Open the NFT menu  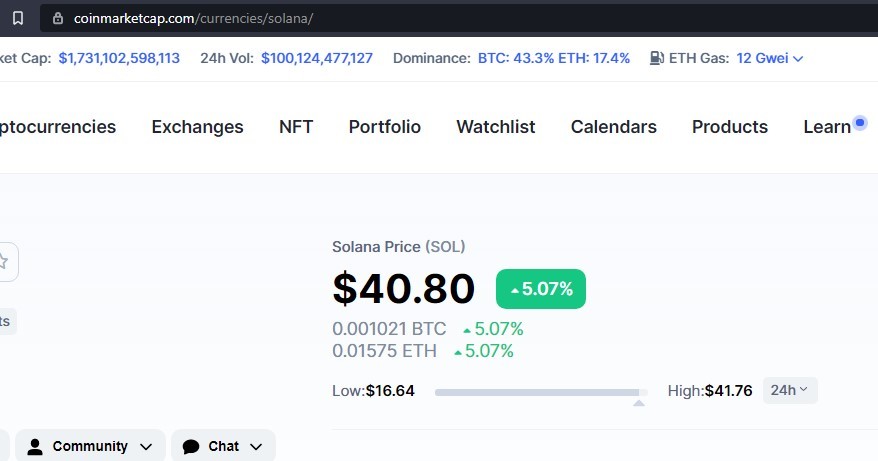point(296,127)
